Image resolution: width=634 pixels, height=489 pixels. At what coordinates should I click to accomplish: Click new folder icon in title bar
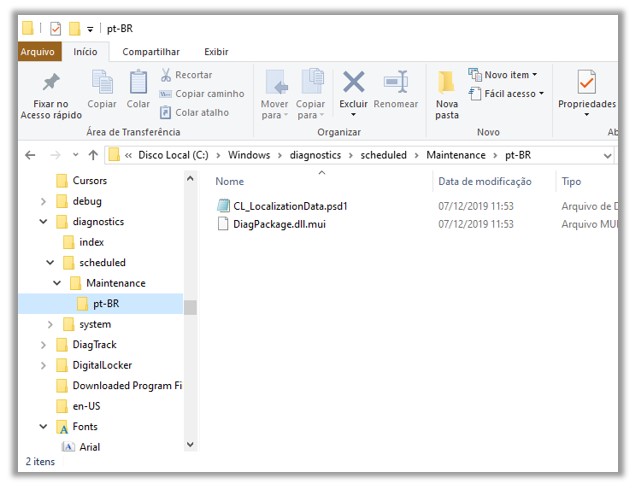point(74,29)
